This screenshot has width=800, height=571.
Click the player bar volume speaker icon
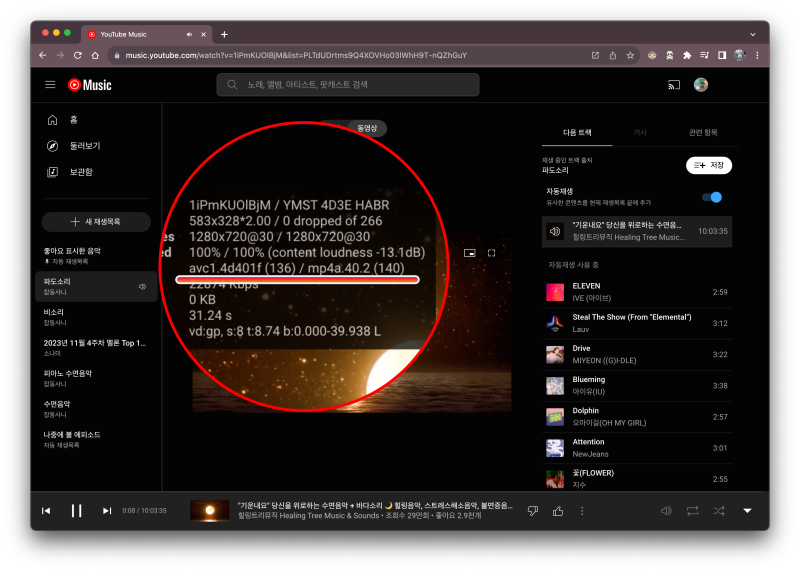tap(666, 511)
